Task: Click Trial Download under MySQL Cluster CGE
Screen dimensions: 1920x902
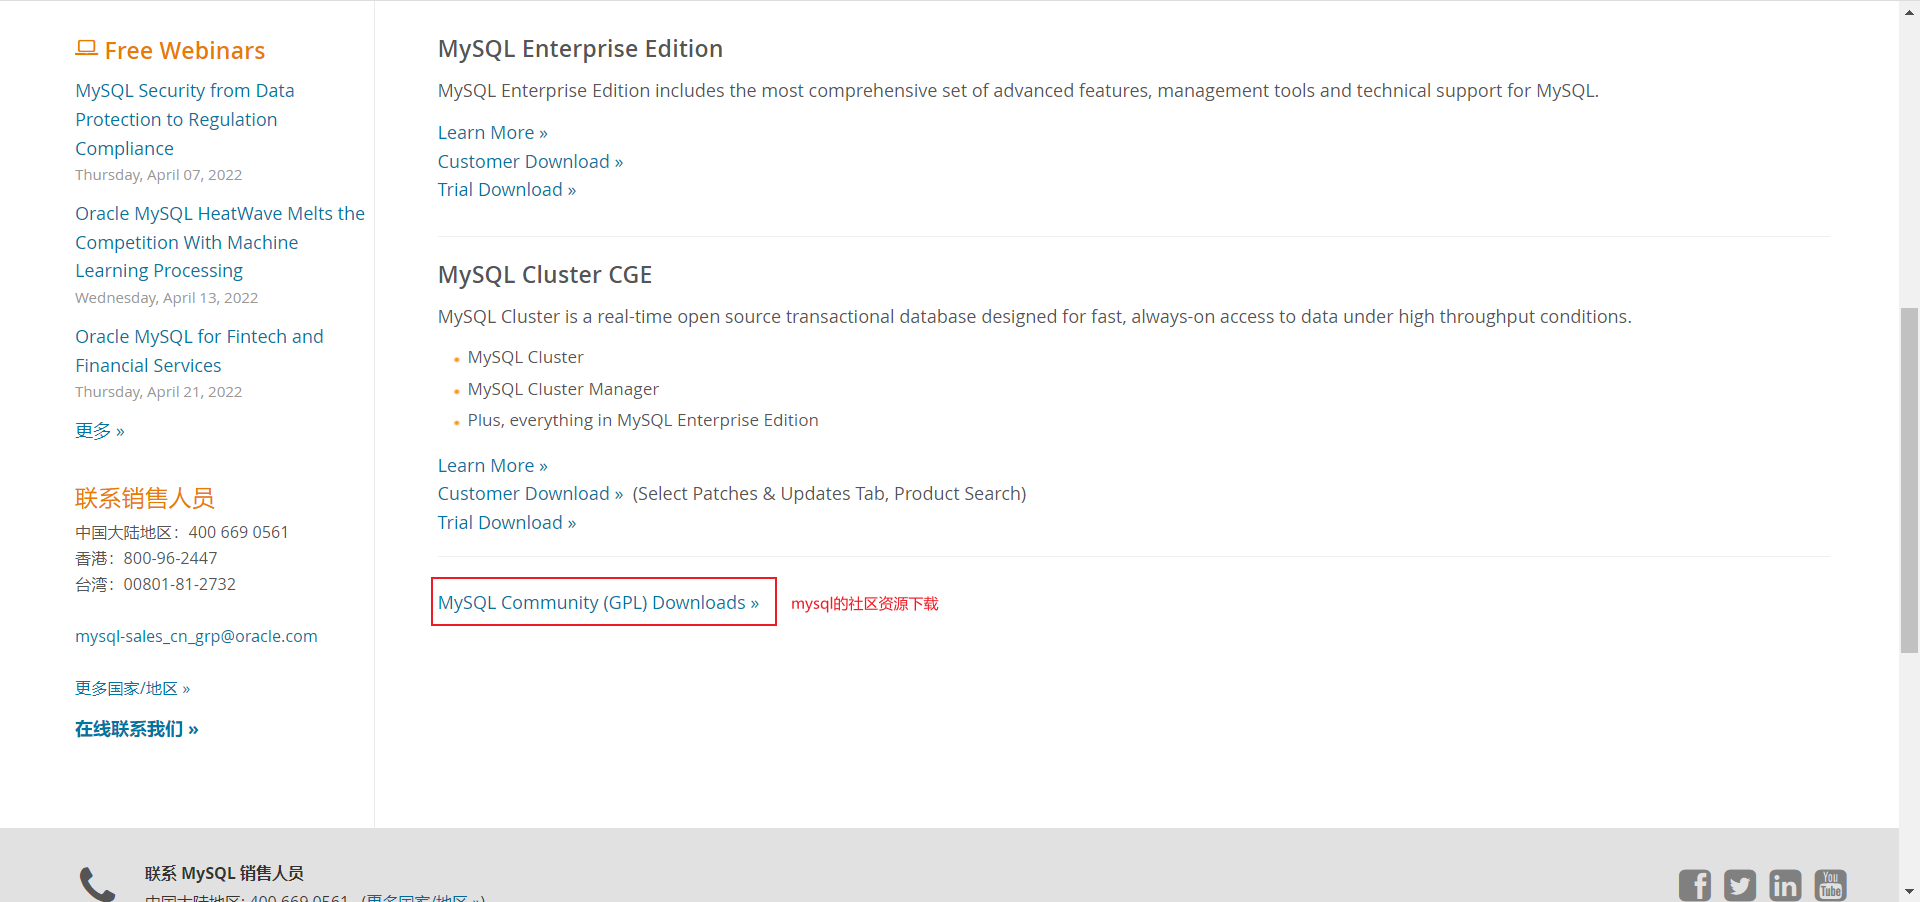Action: click(507, 523)
